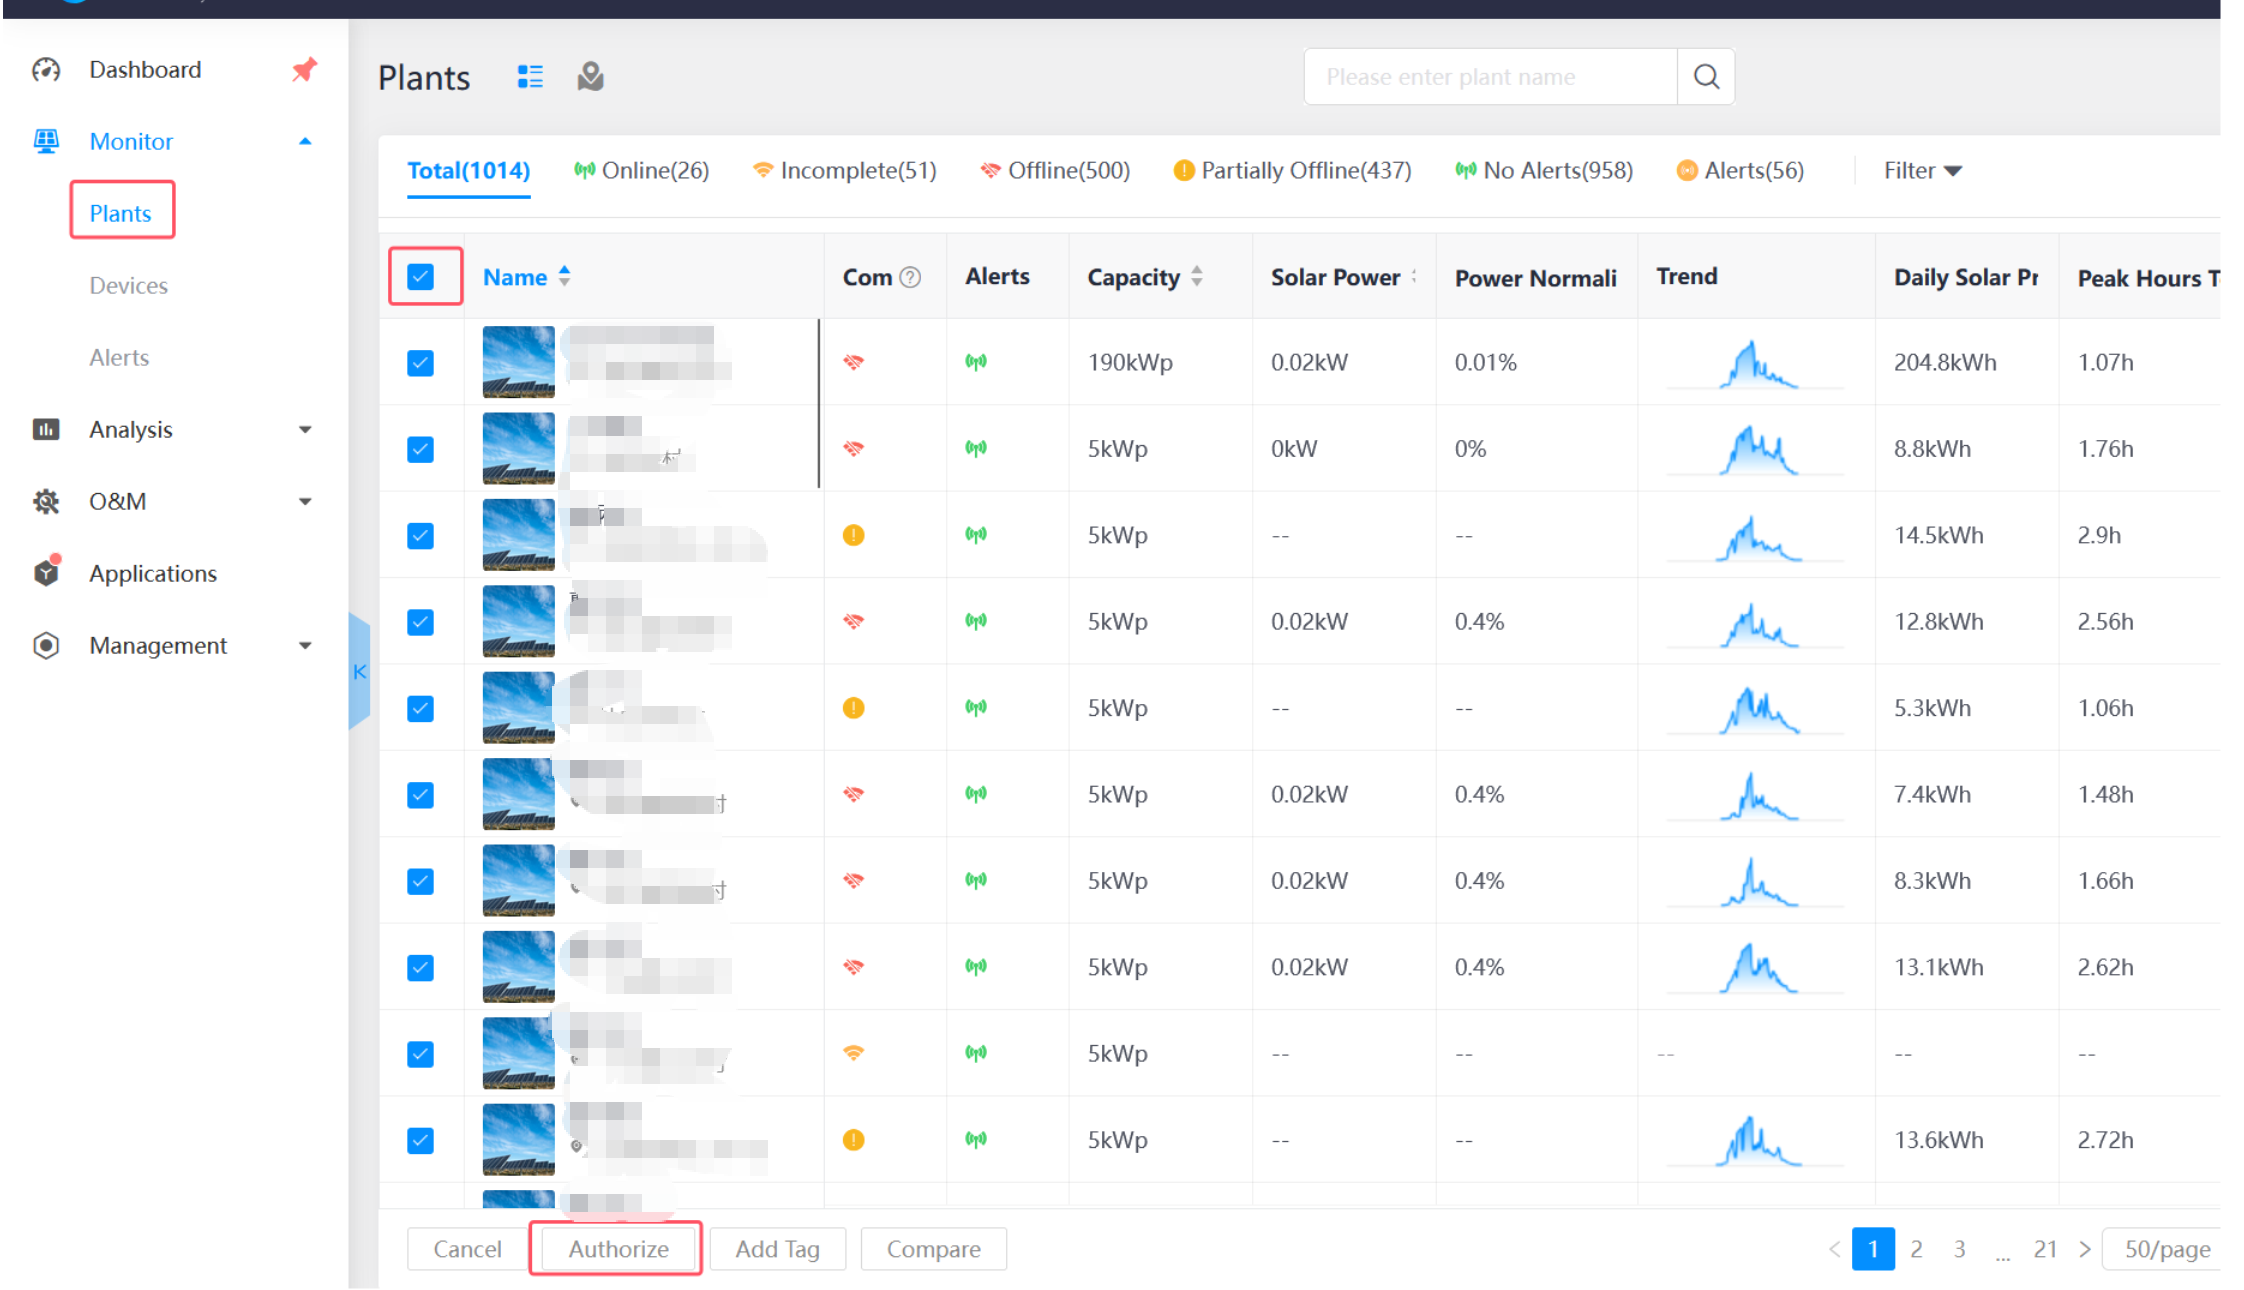Image resolution: width=2244 pixels, height=1290 pixels.
Task: Toggle the select-all header checkbox
Action: coord(421,277)
